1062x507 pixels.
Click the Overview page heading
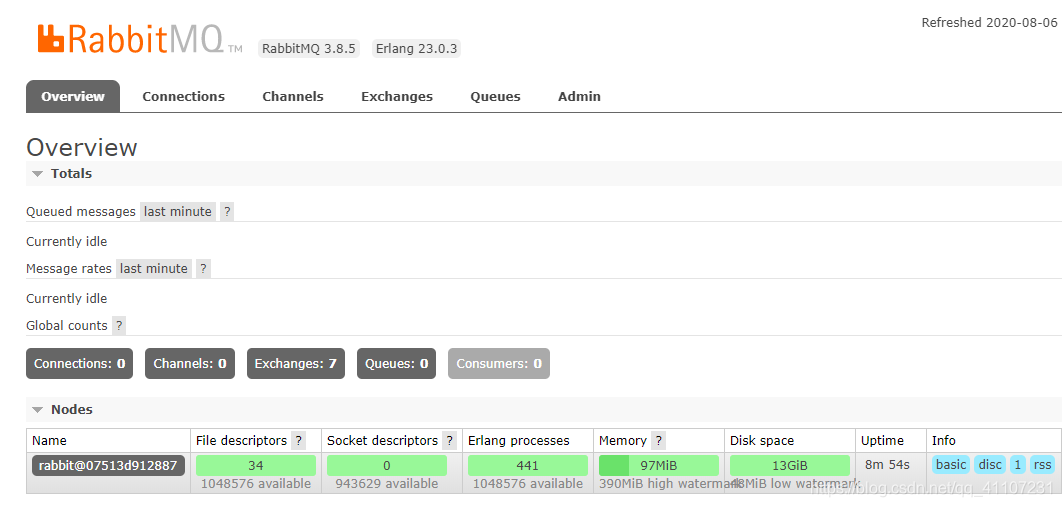click(x=81, y=148)
